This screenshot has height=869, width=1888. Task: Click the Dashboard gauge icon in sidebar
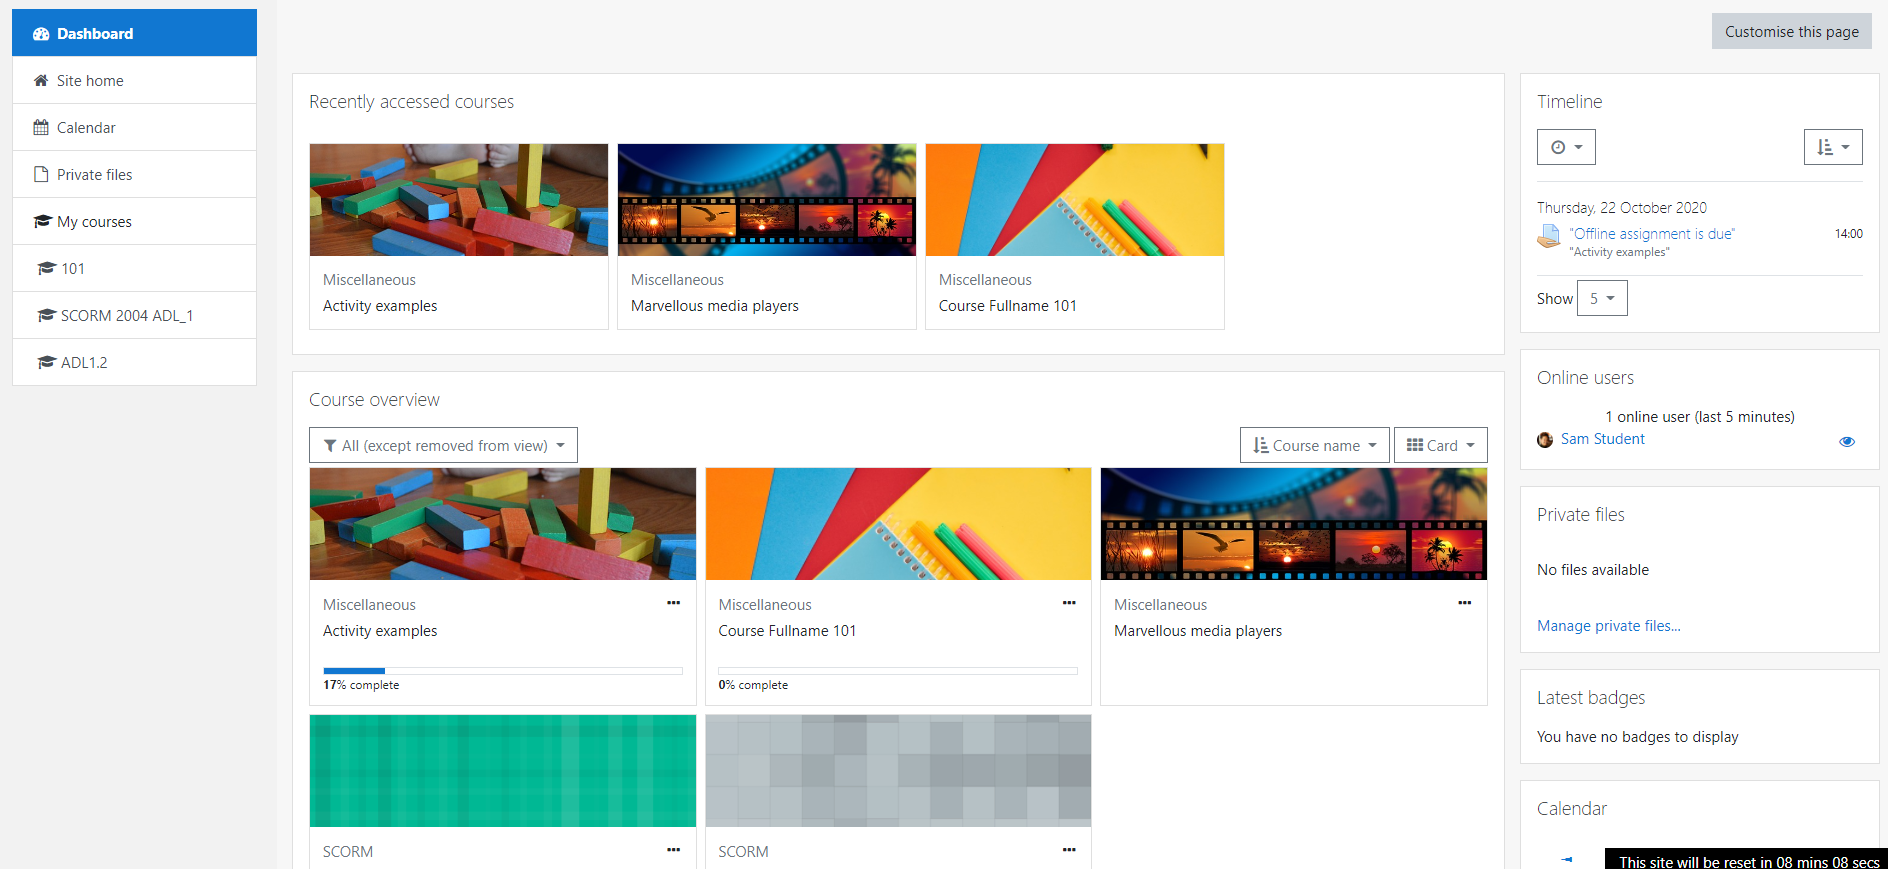41,34
